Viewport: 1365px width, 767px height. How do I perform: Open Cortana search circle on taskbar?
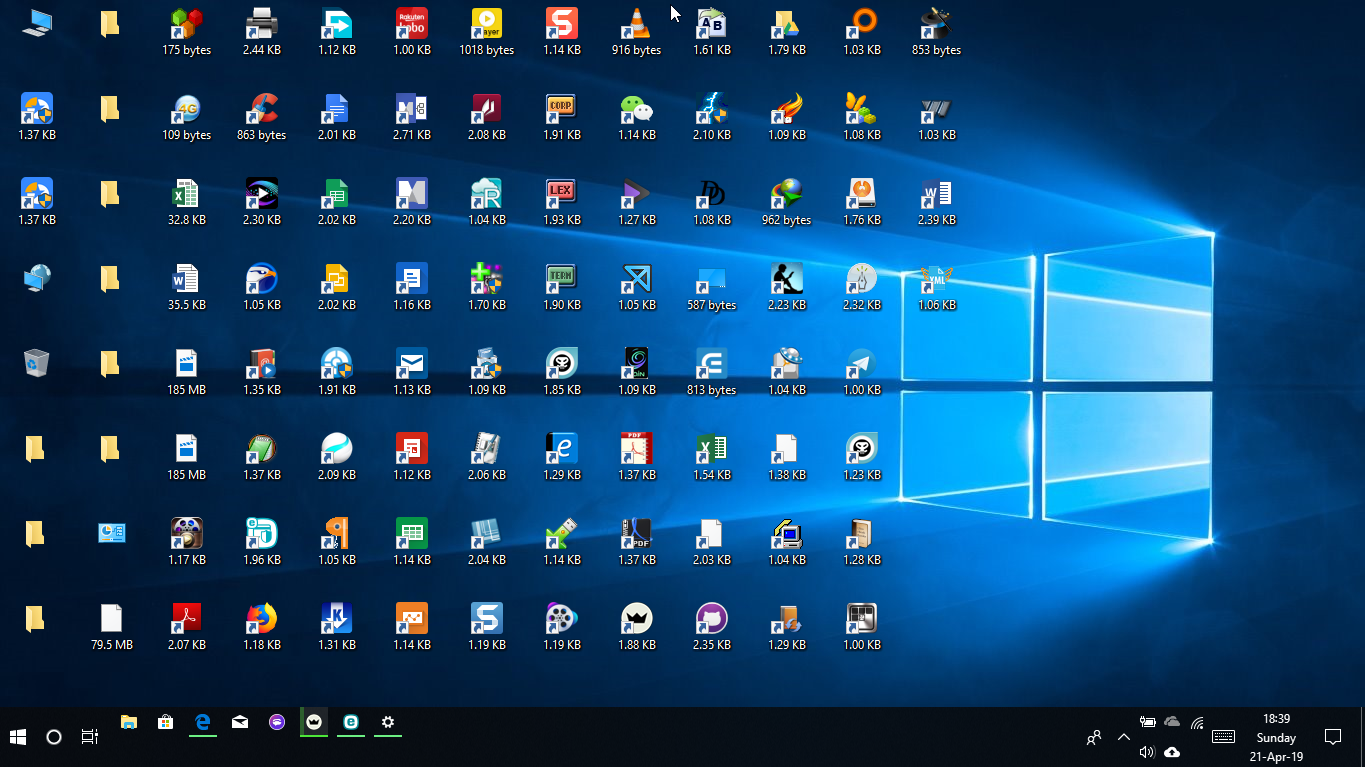(54, 737)
